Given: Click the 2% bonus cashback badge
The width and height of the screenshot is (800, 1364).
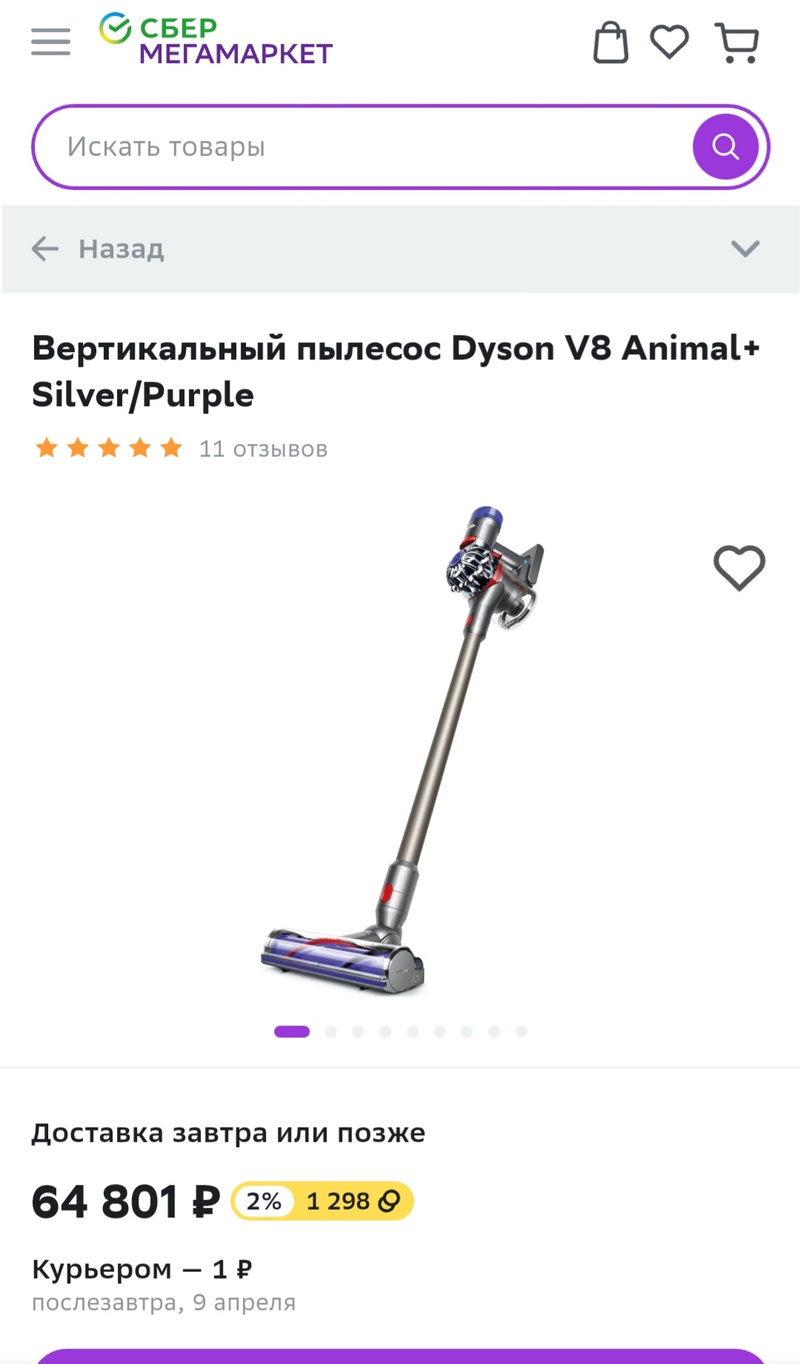Looking at the screenshot, I should pos(263,1201).
